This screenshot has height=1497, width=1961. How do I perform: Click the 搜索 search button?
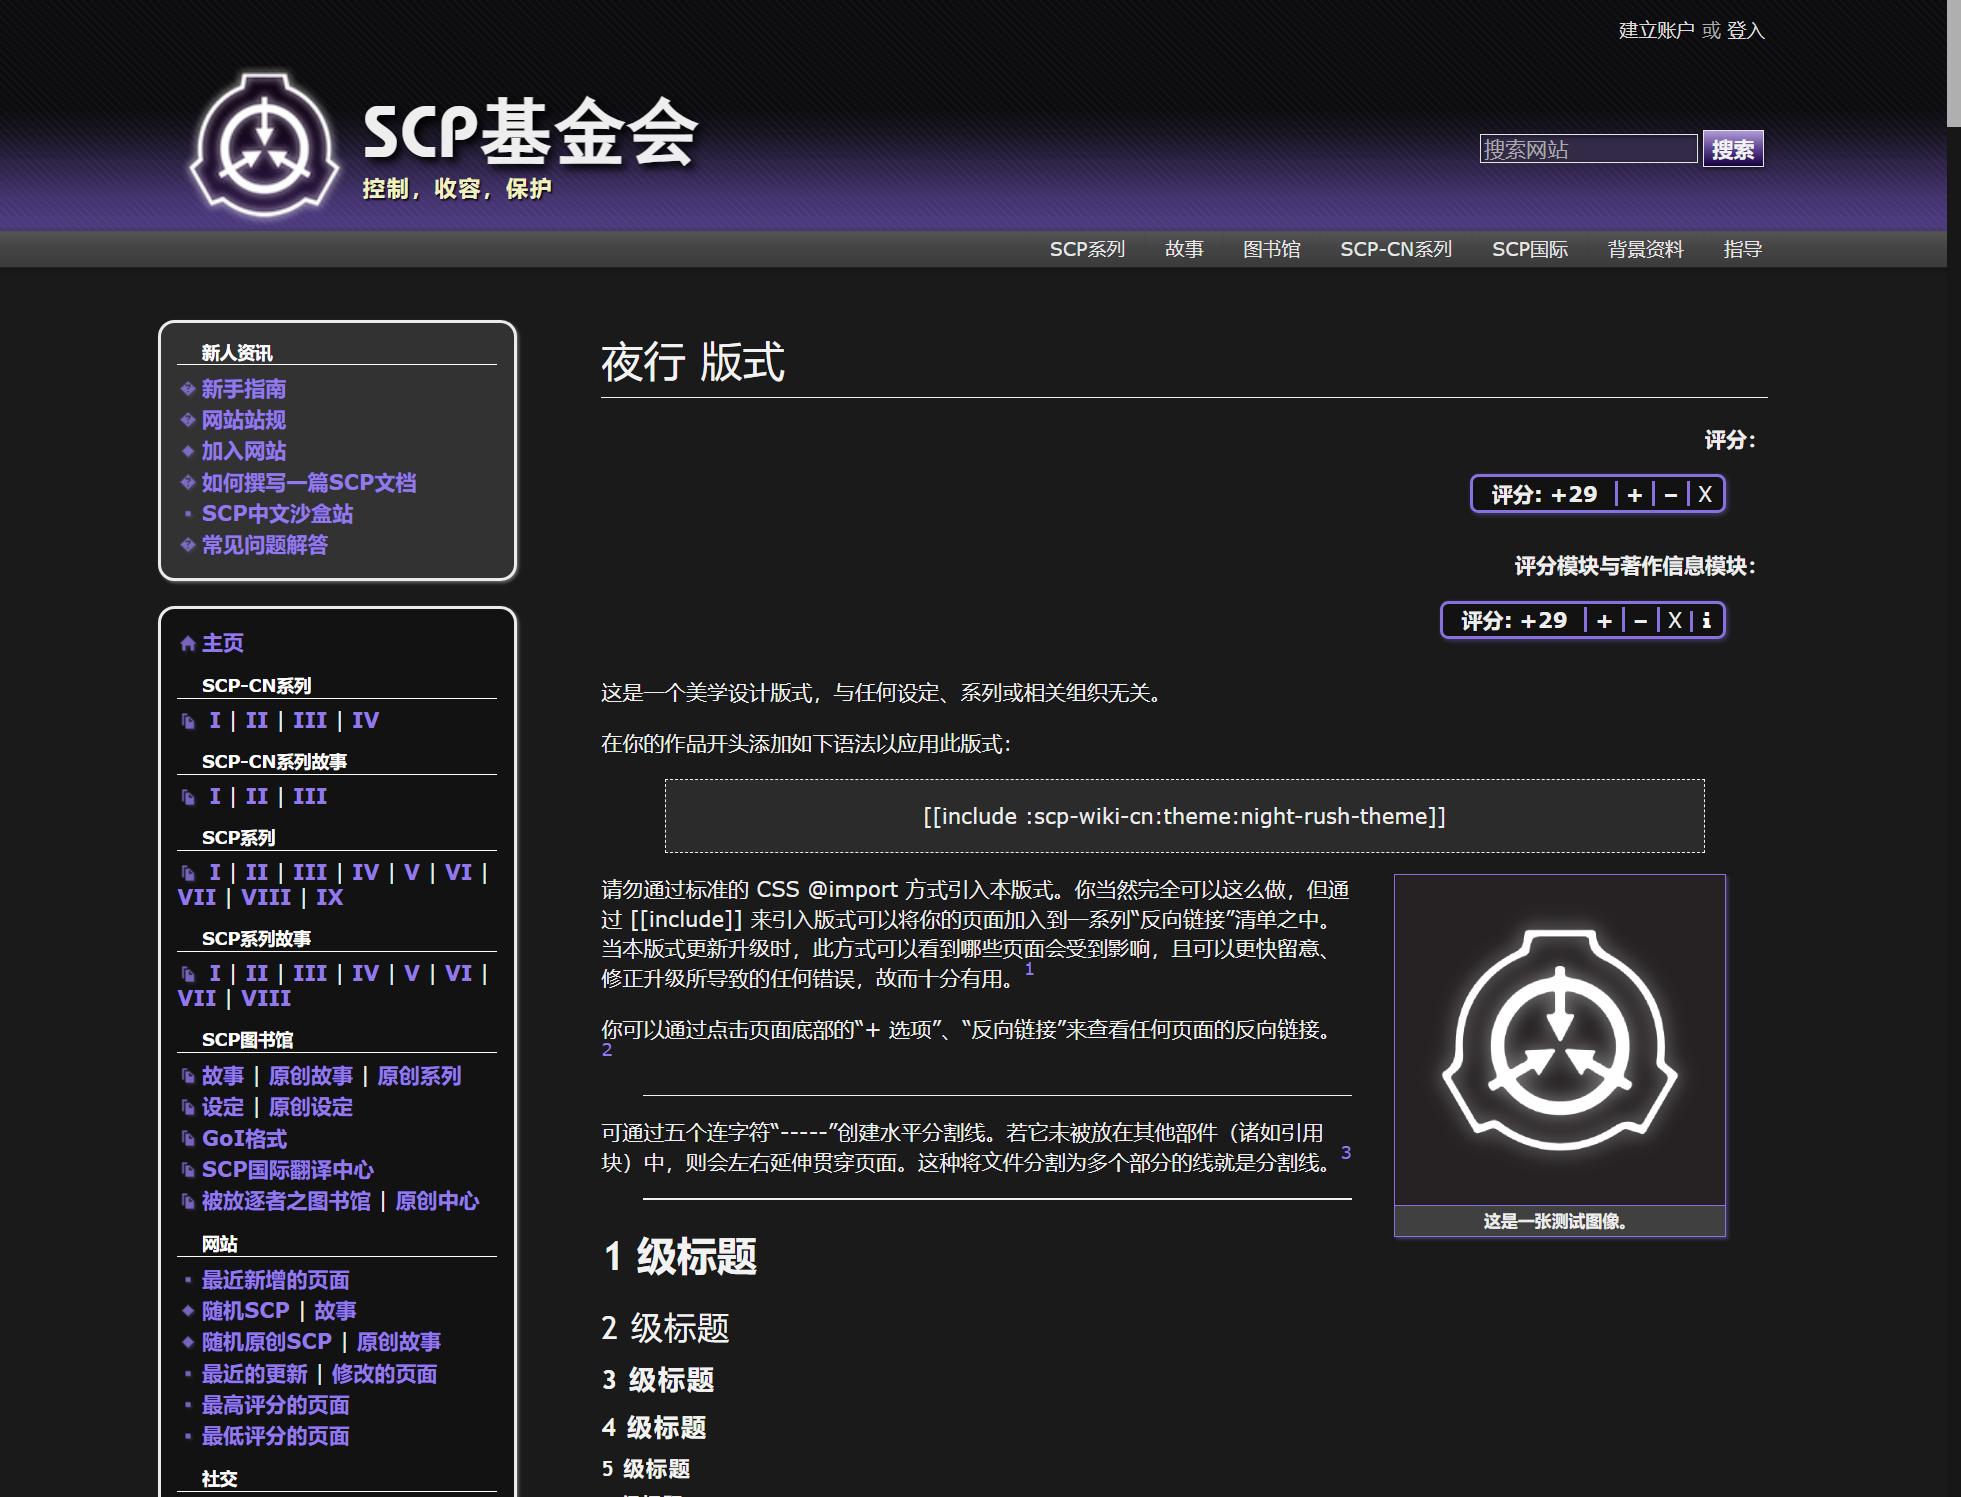point(1732,149)
